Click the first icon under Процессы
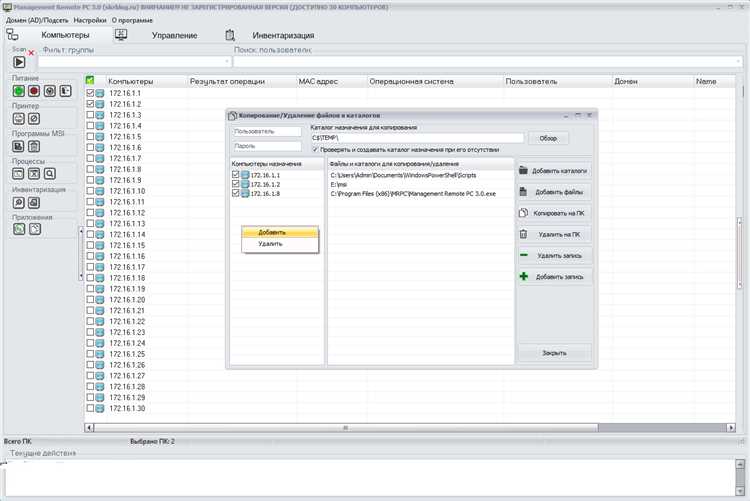This screenshot has width=750, height=501. pos(18,174)
